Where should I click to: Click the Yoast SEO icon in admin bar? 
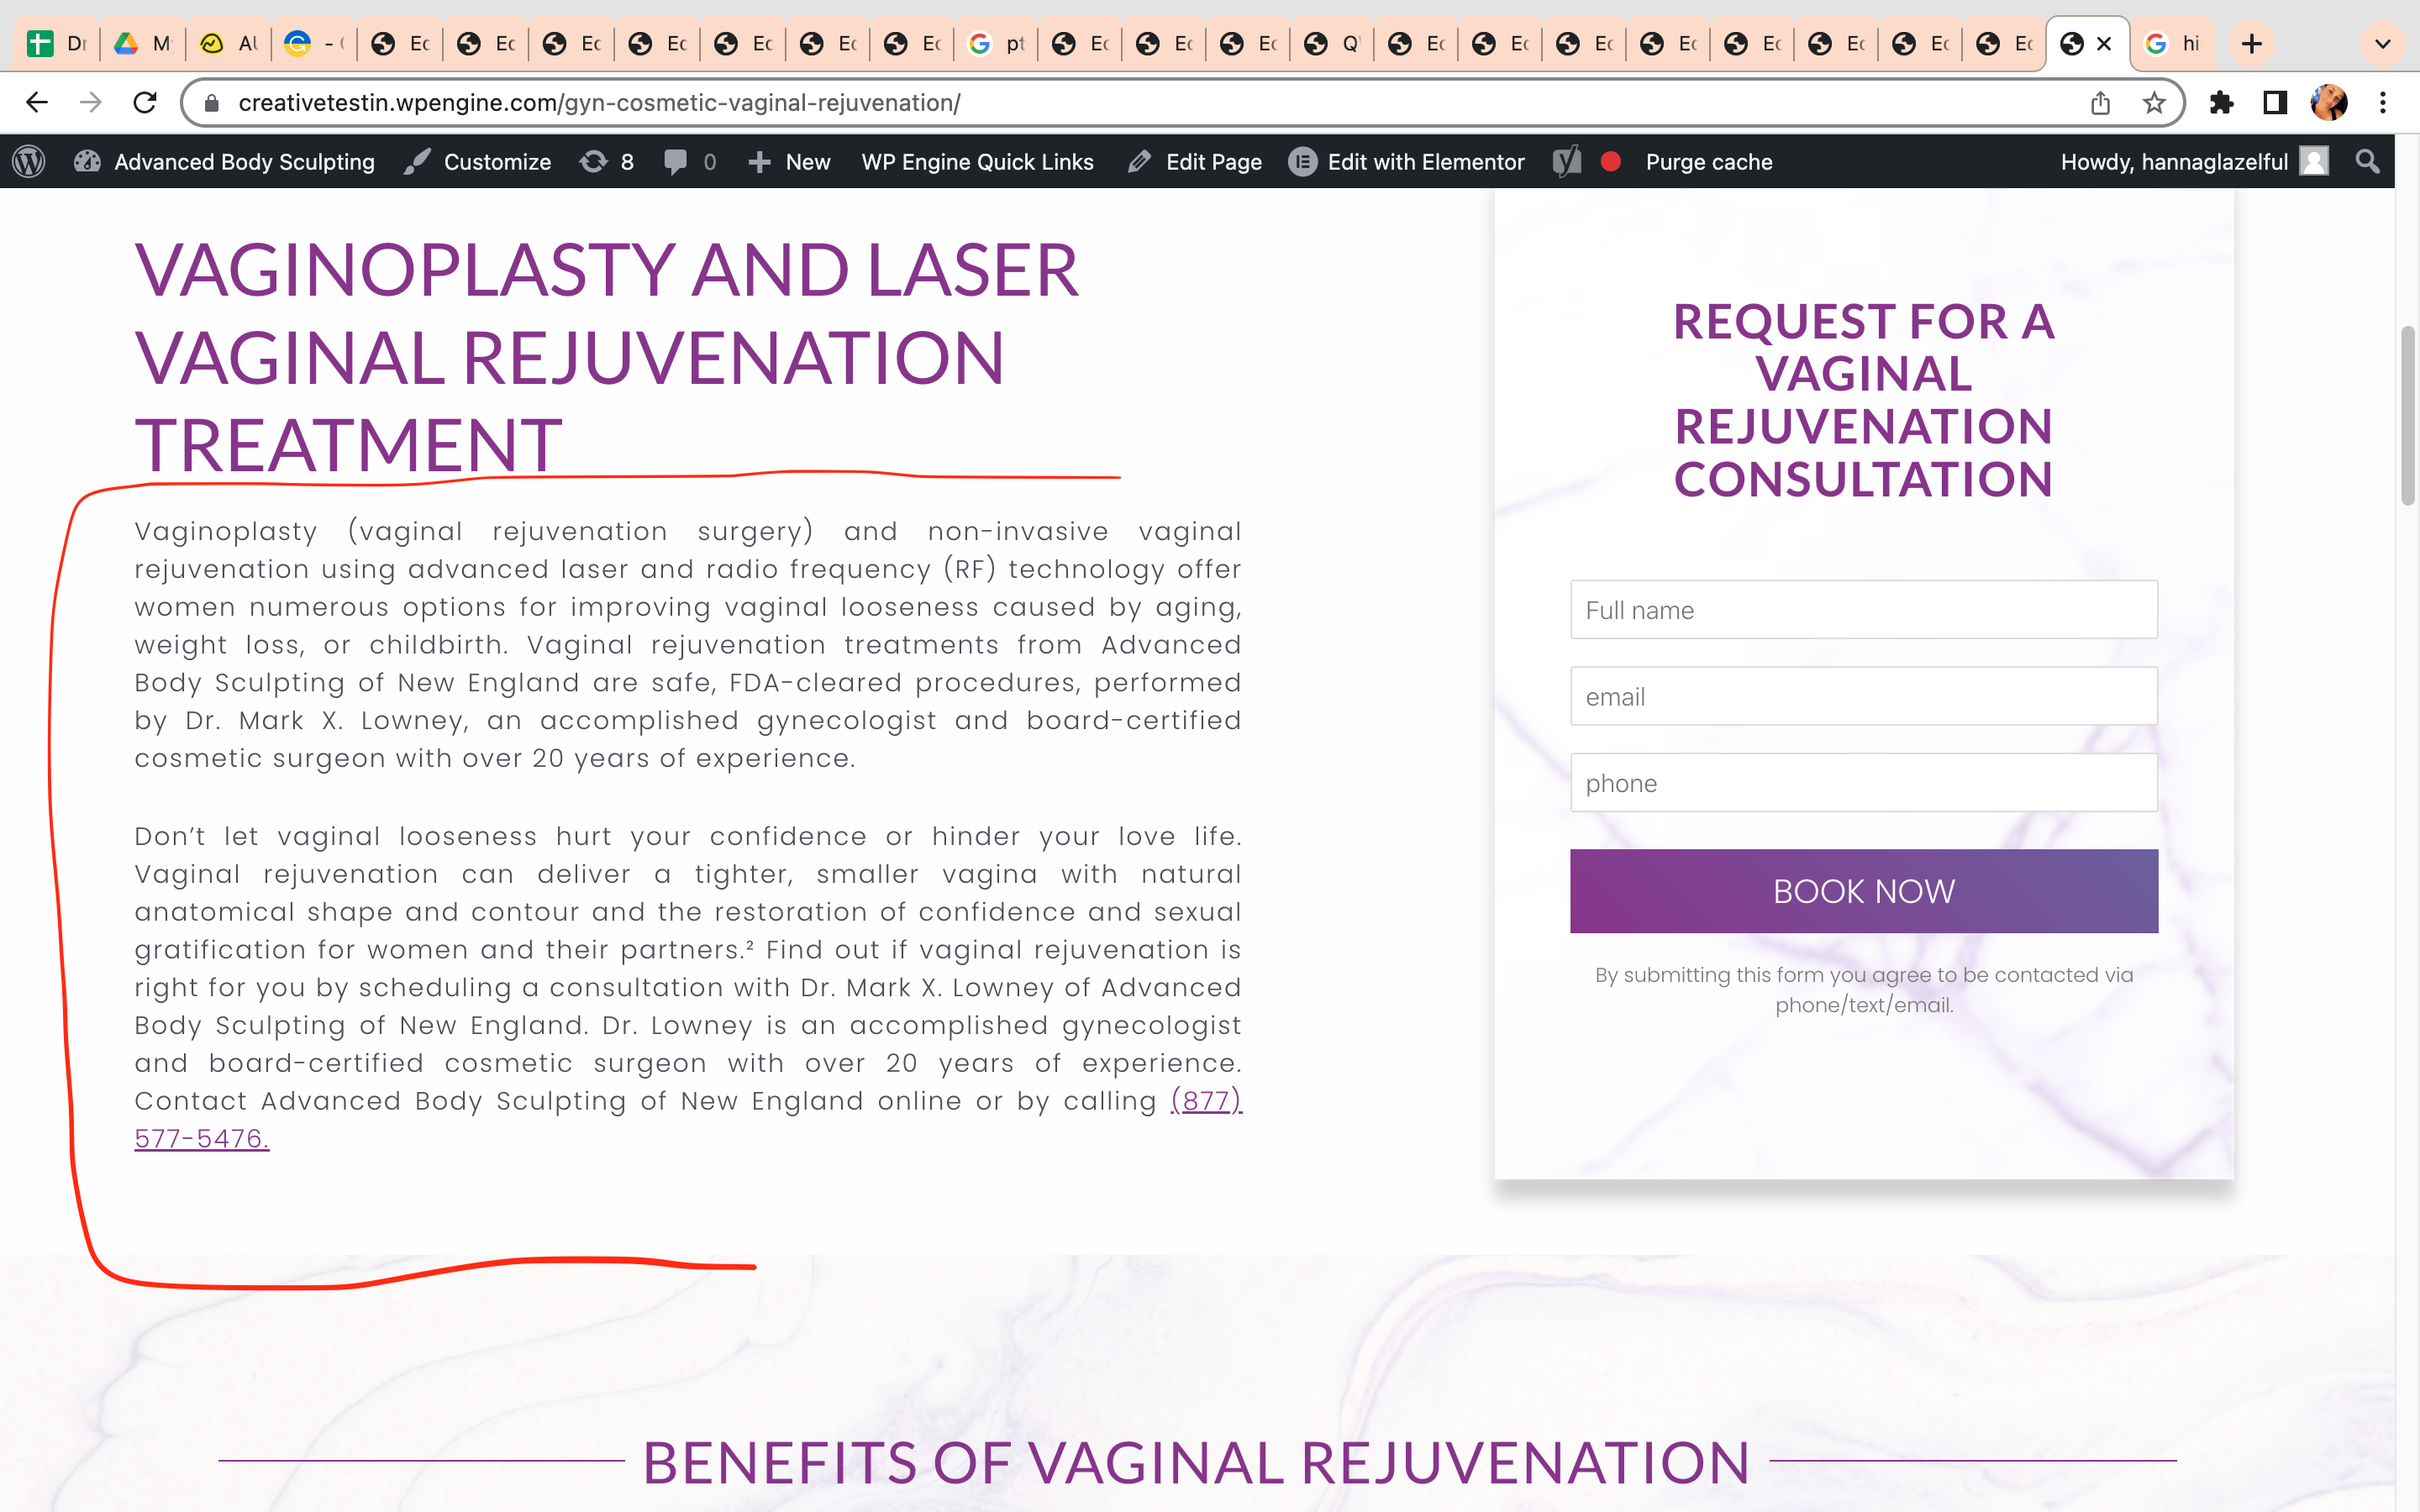click(x=1567, y=161)
